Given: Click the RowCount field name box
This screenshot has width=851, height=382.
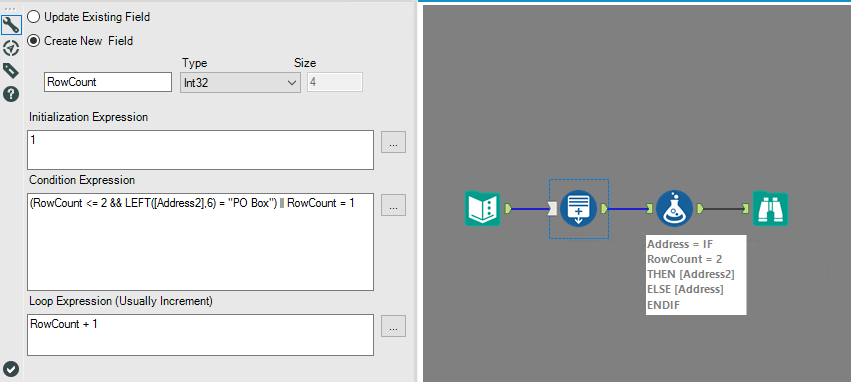Looking at the screenshot, I should click(x=107, y=82).
